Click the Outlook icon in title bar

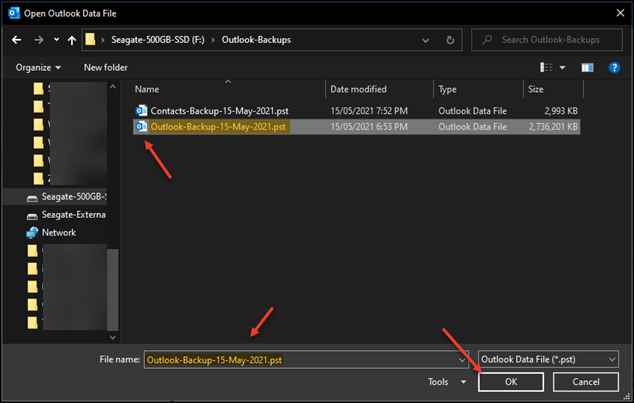[14, 13]
